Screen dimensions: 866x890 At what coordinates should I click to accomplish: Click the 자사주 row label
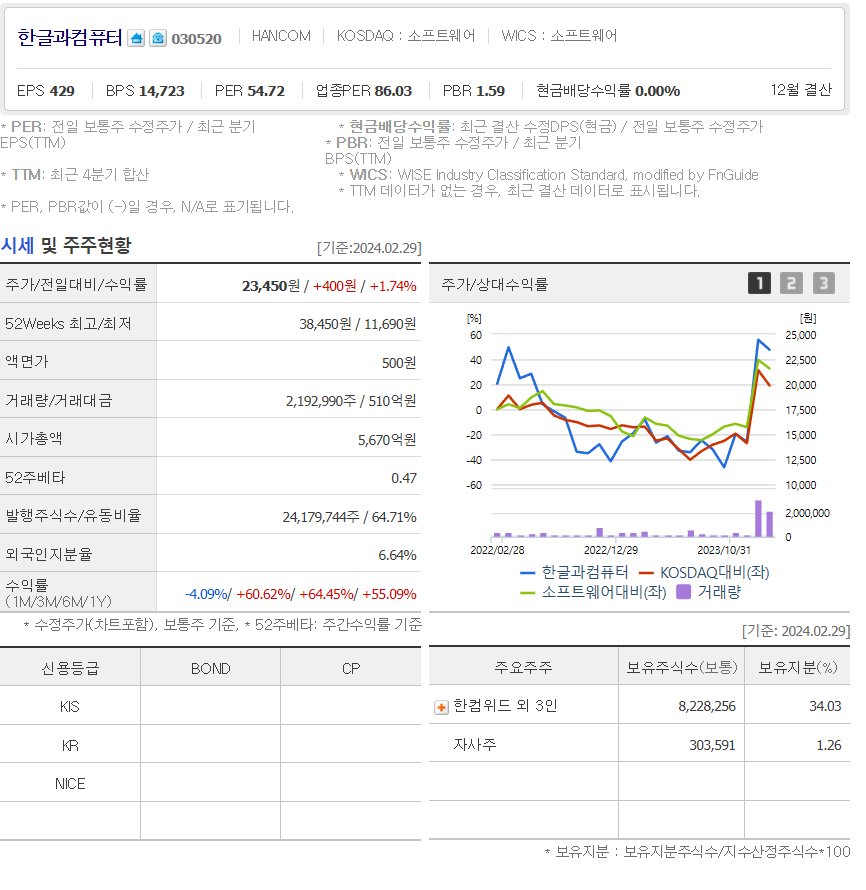474,744
